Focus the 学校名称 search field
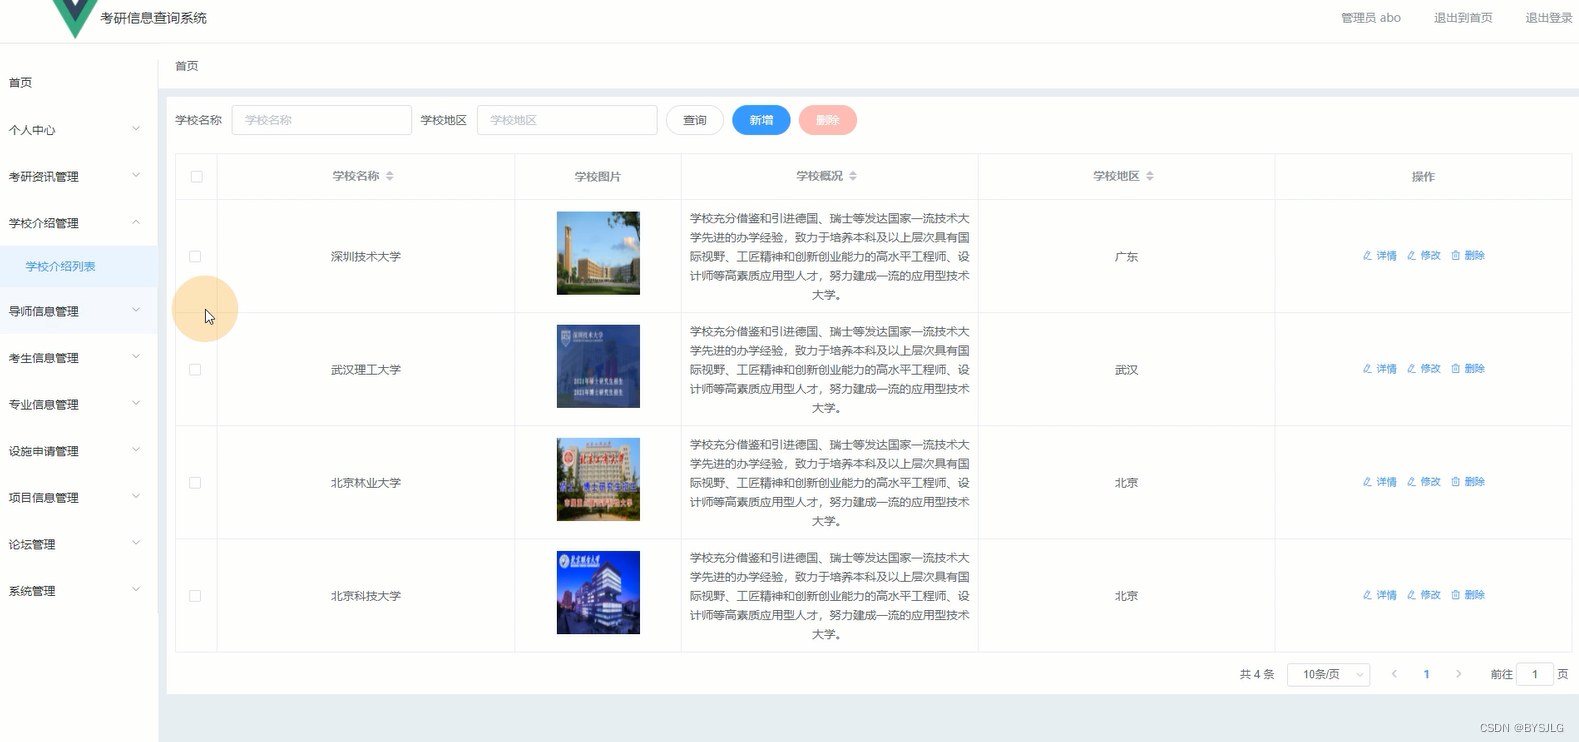This screenshot has width=1579, height=742. (x=322, y=120)
